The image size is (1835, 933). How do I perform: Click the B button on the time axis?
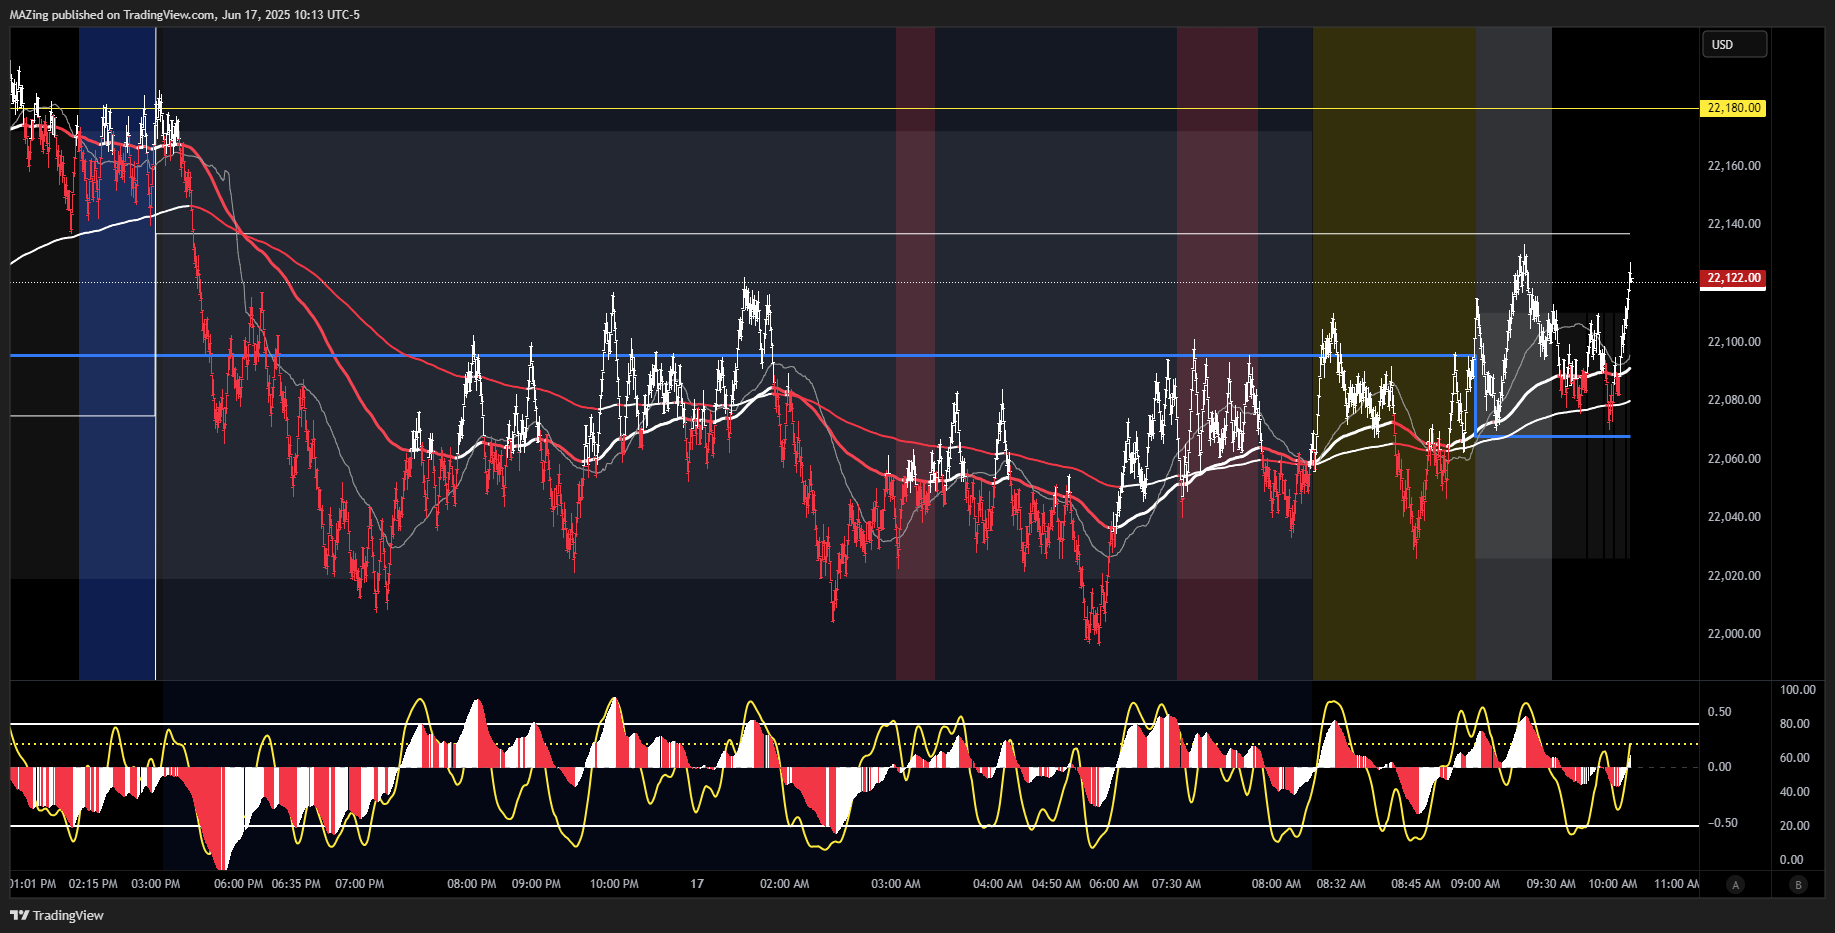coord(1798,884)
